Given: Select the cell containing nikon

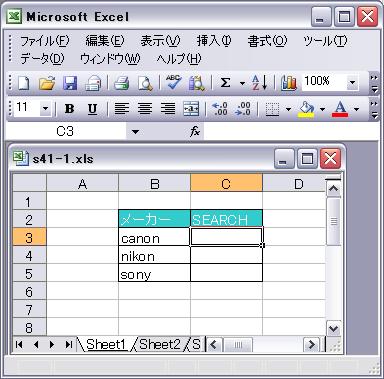Looking at the screenshot, I should coord(154,255).
